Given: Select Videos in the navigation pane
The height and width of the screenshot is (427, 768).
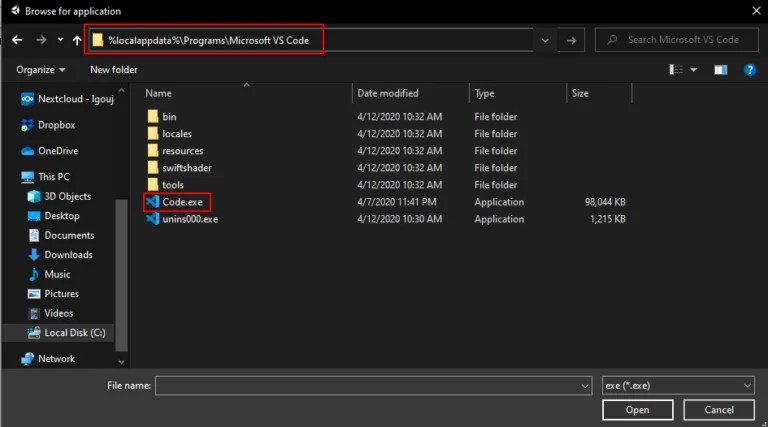Looking at the screenshot, I should 50,313.
